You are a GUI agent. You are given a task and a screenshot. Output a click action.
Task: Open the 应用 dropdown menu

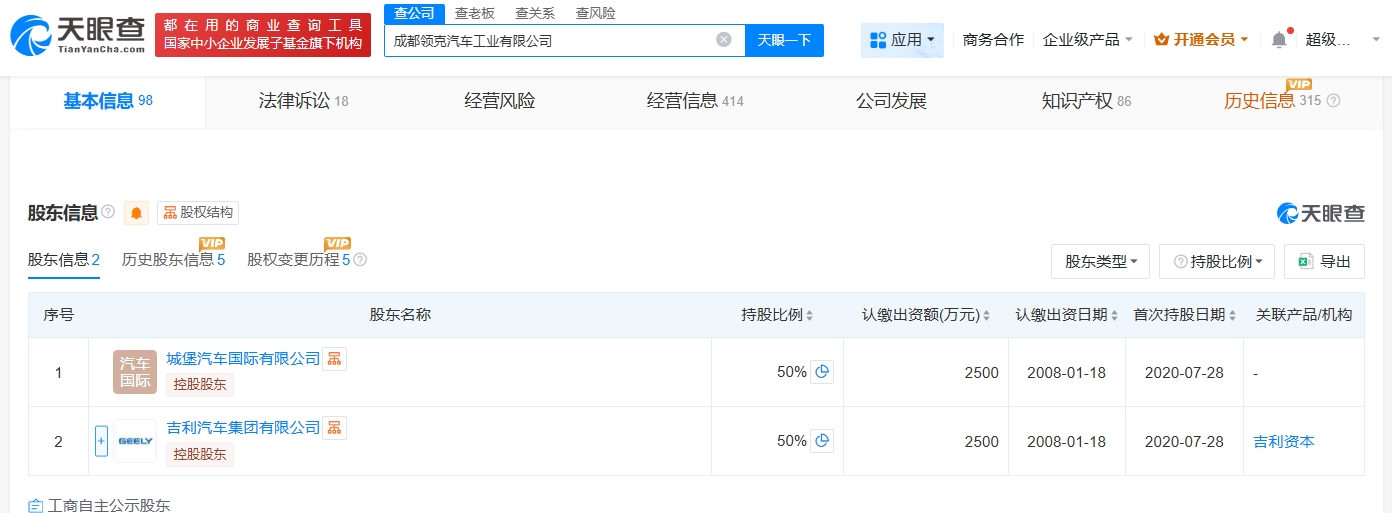point(902,40)
